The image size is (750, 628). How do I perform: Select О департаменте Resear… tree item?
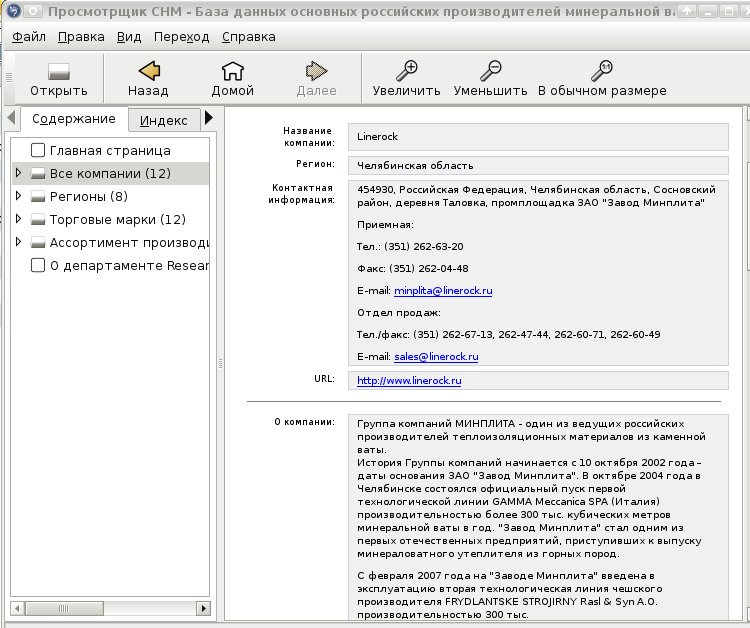coord(129,265)
